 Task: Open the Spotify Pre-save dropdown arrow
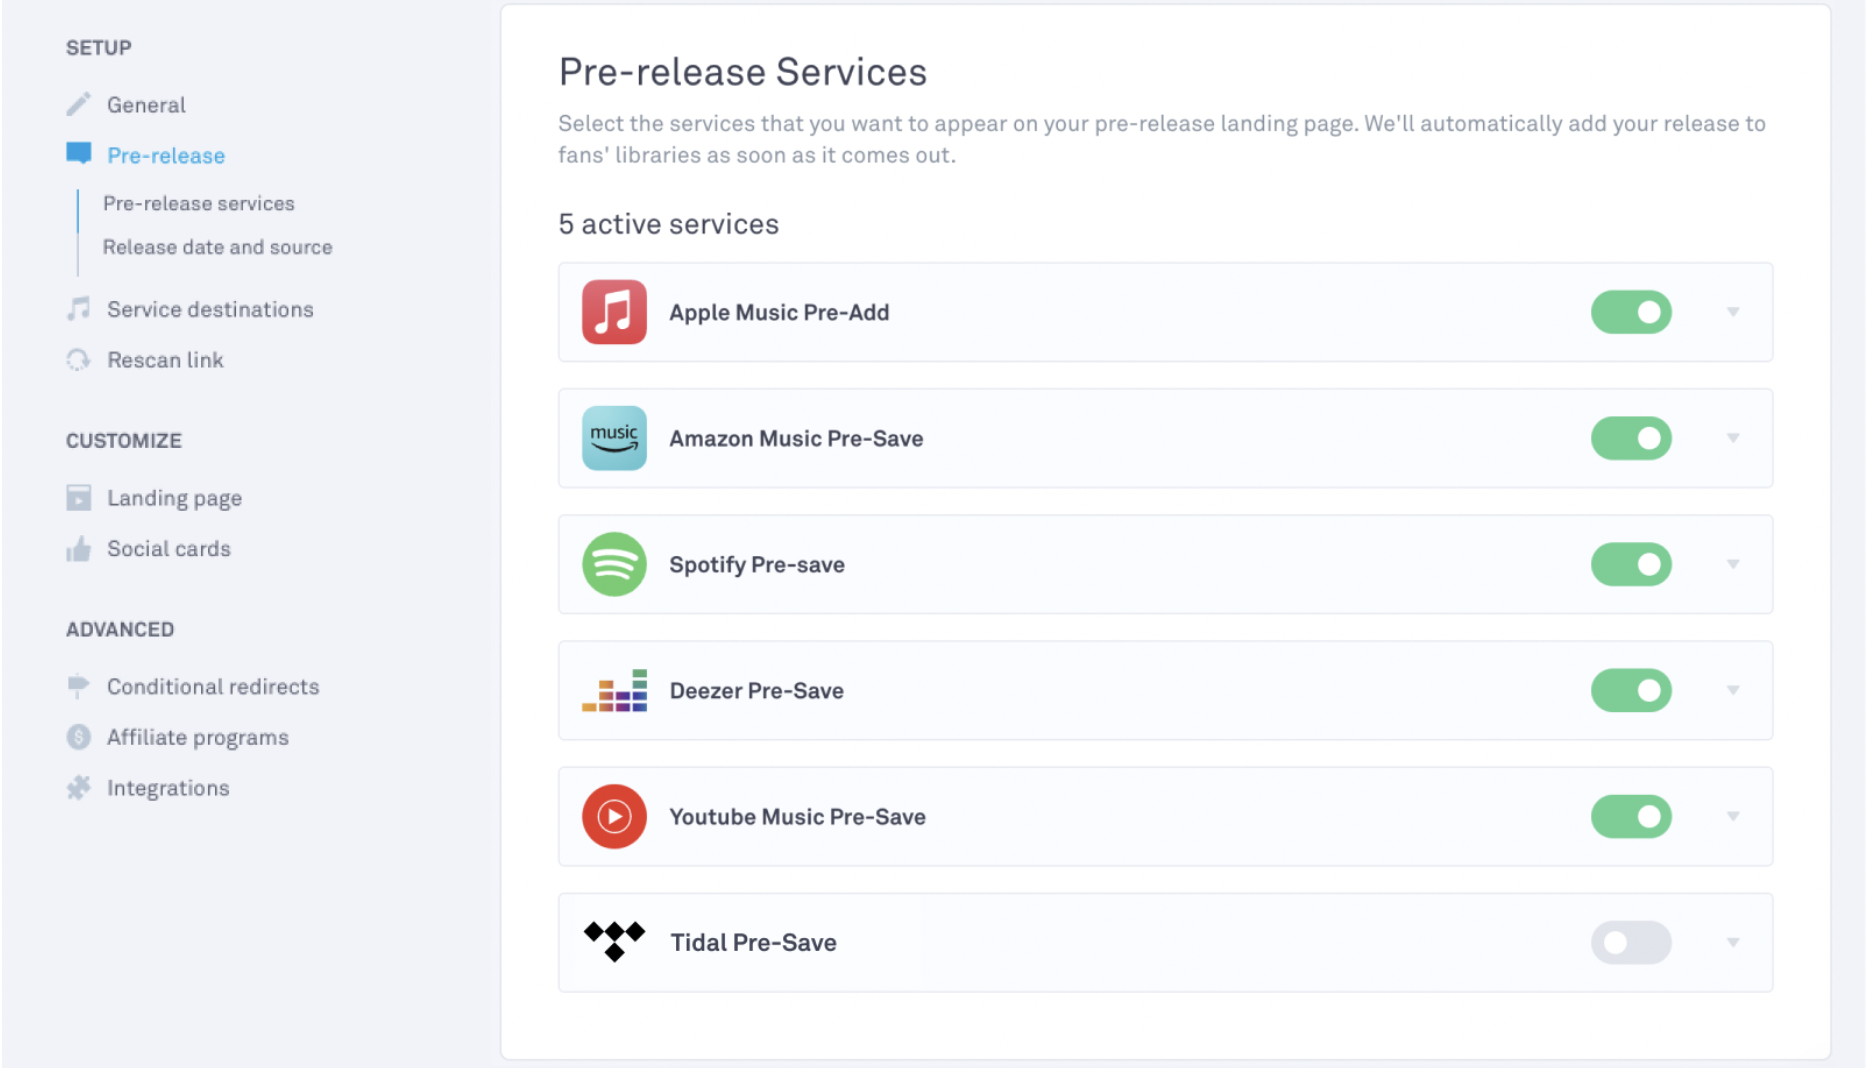click(x=1733, y=564)
